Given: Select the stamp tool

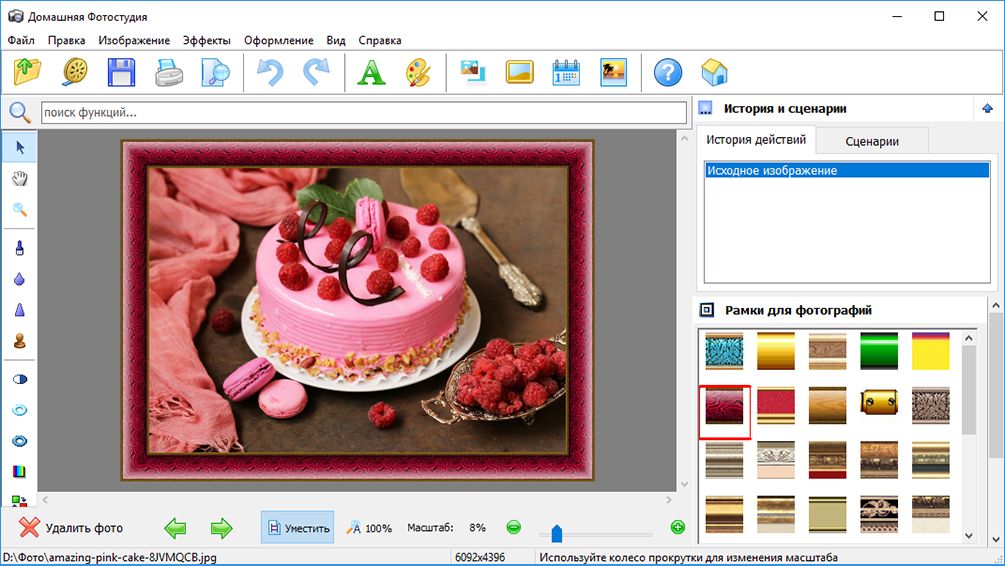Looking at the screenshot, I should click(20, 340).
